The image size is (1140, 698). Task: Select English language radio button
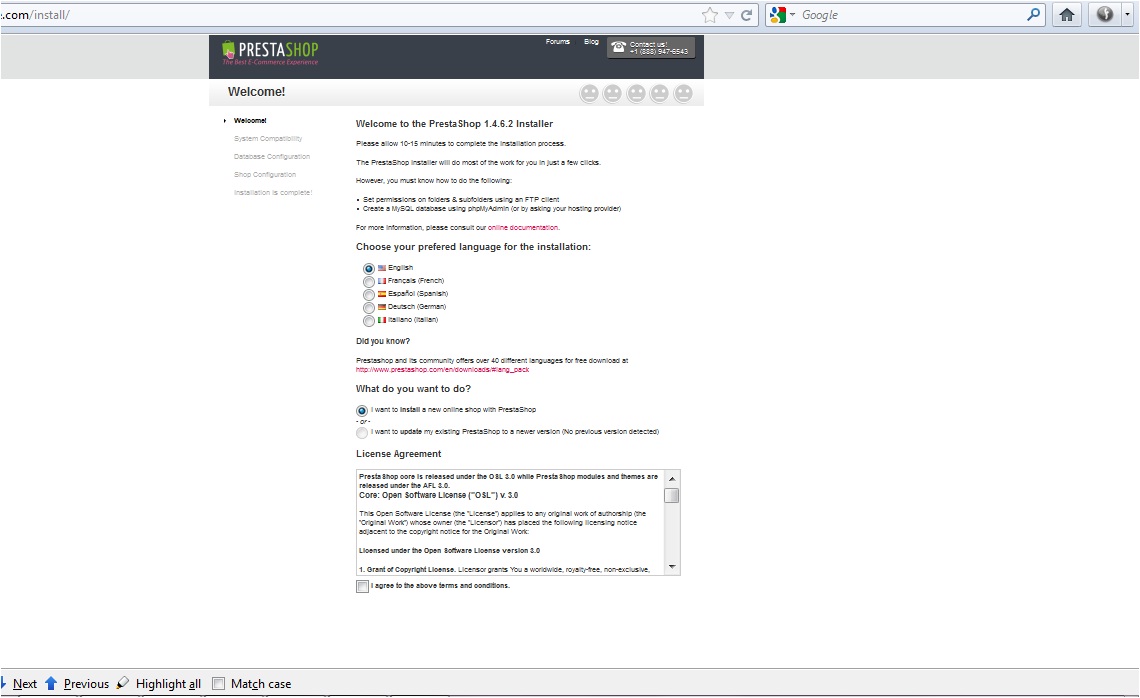tap(369, 268)
